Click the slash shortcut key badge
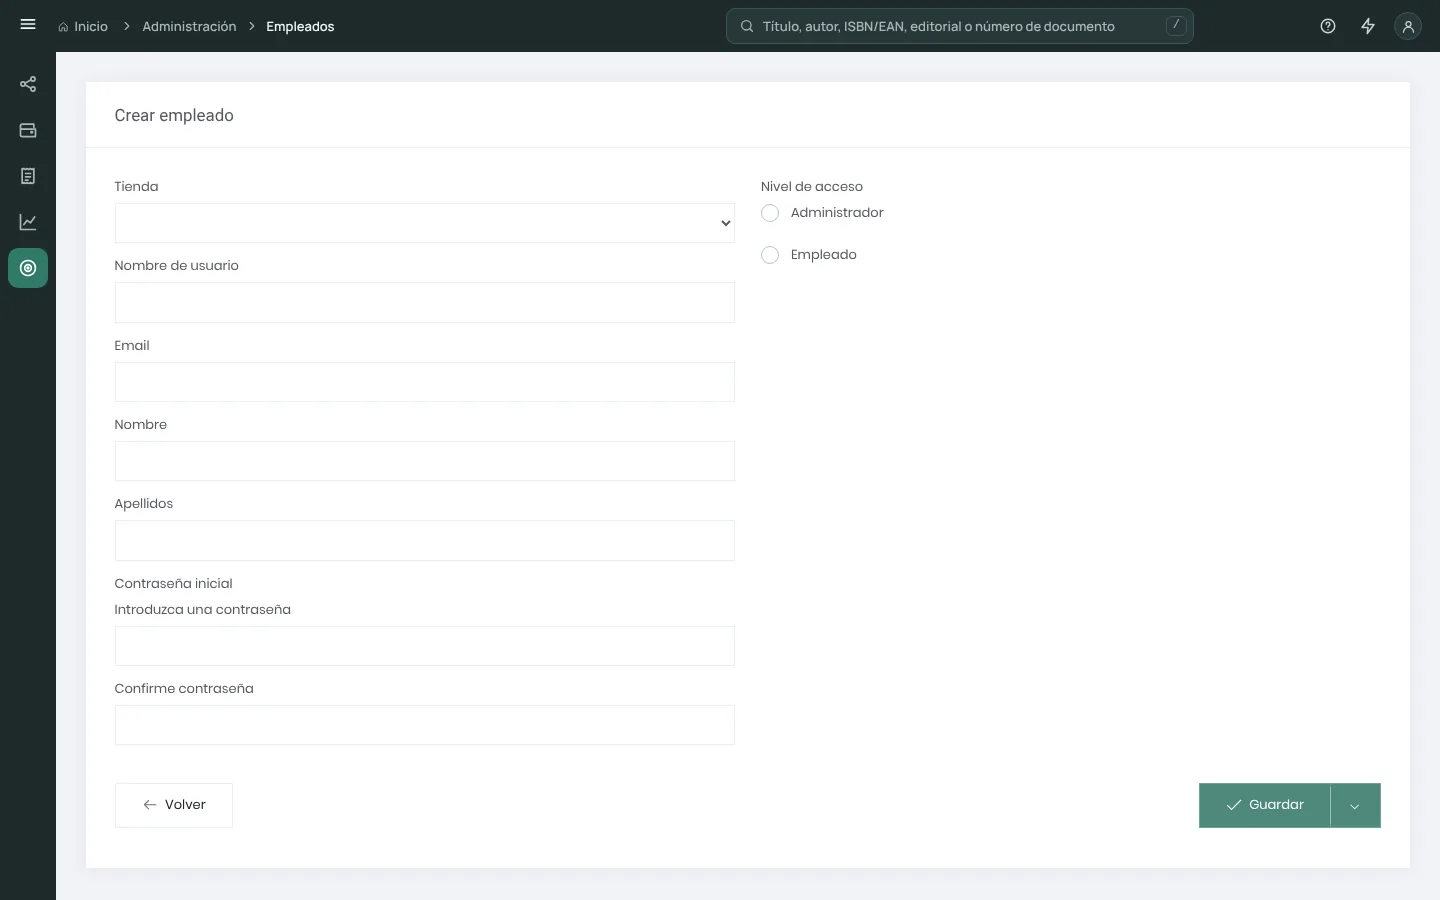Image resolution: width=1440 pixels, height=900 pixels. tap(1176, 25)
